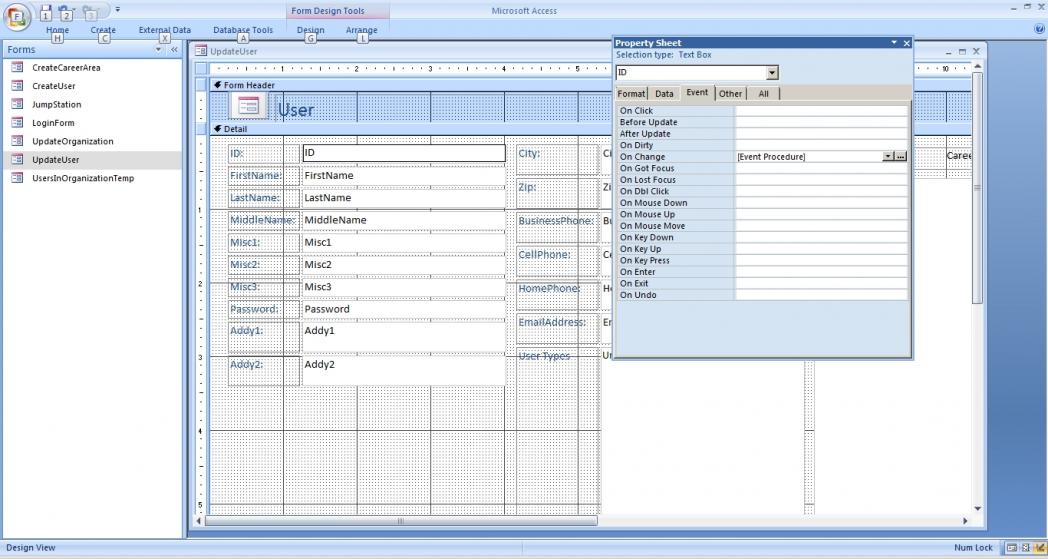
Task: Open the Create ribbon tab
Action: (x=103, y=30)
